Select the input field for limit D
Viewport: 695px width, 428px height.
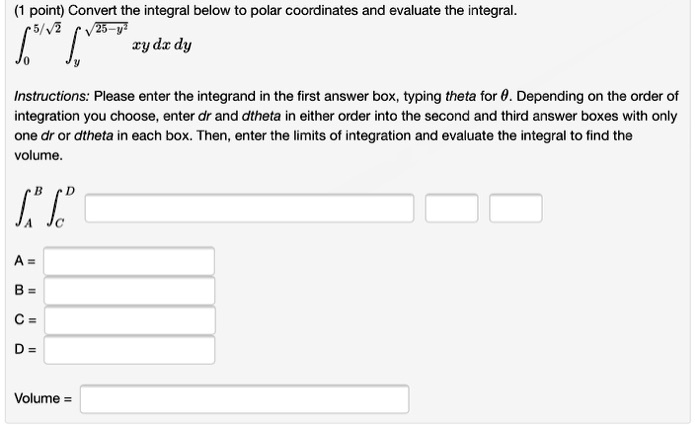(129, 350)
